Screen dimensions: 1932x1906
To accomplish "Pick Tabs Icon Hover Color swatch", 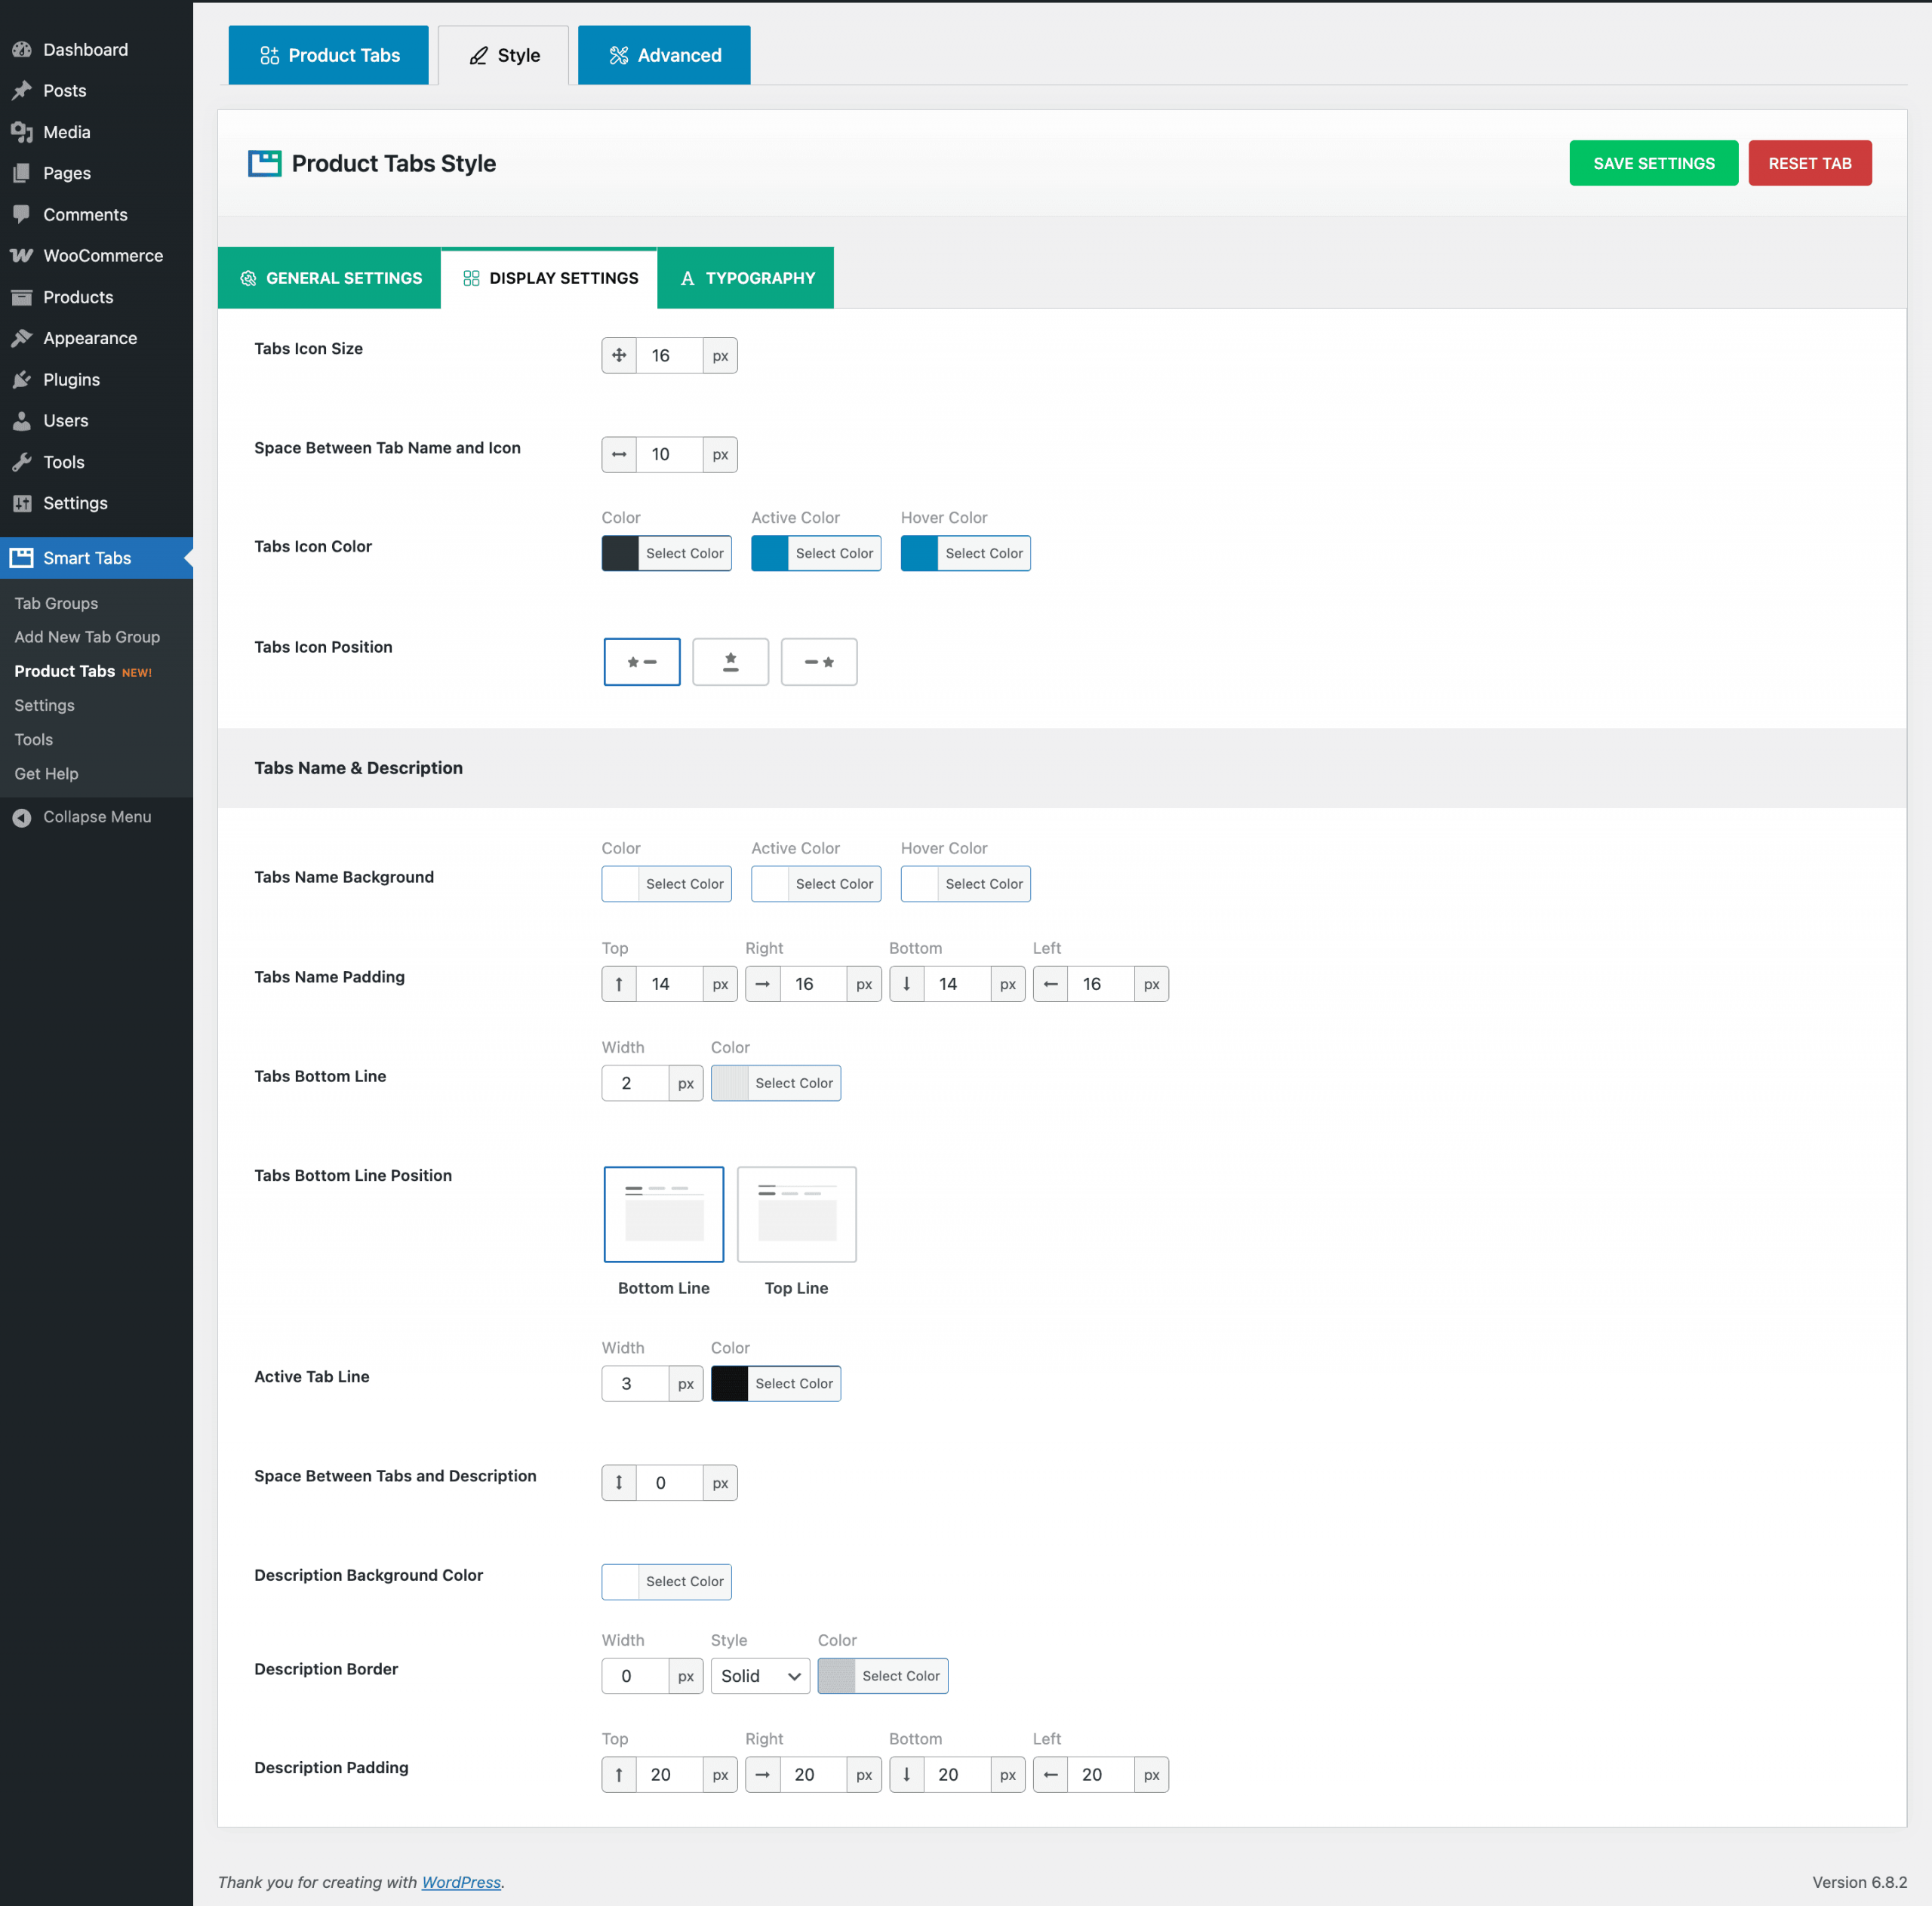I will [x=920, y=553].
